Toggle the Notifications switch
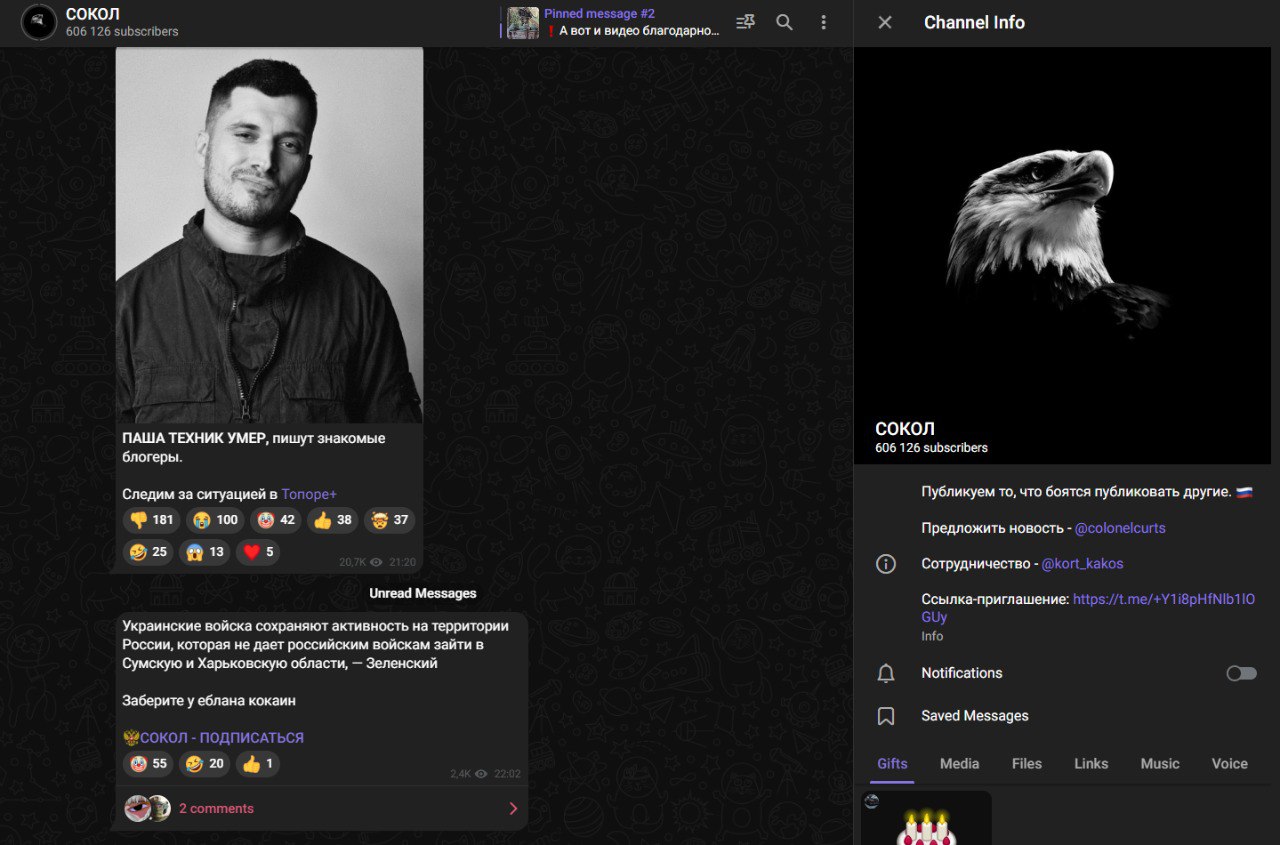The width and height of the screenshot is (1280, 845). pos(1241,674)
